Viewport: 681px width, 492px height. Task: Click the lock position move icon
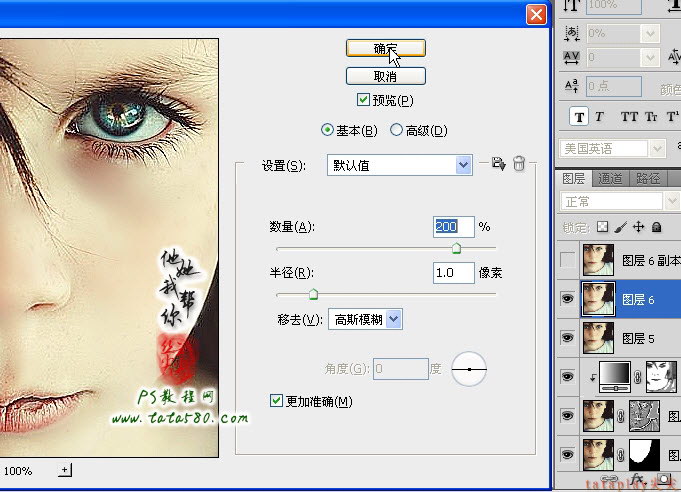(638, 227)
